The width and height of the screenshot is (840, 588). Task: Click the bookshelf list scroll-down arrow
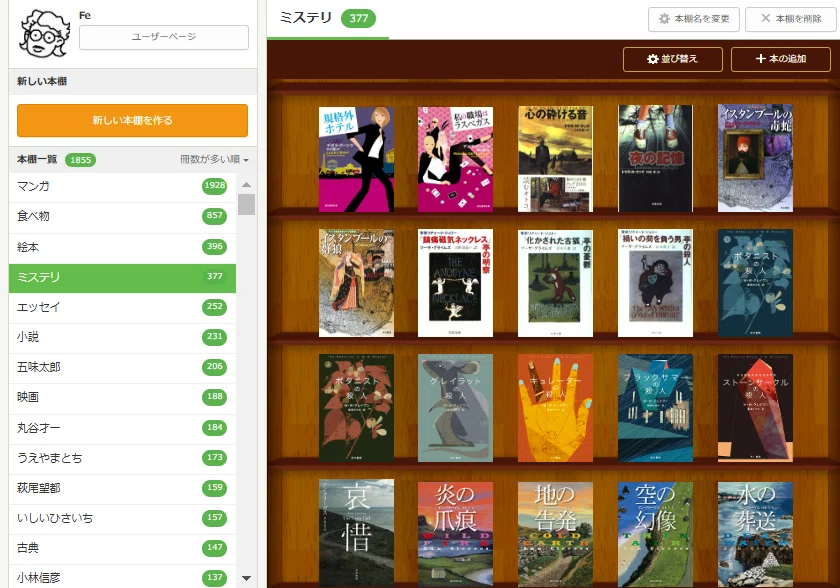click(x=246, y=578)
